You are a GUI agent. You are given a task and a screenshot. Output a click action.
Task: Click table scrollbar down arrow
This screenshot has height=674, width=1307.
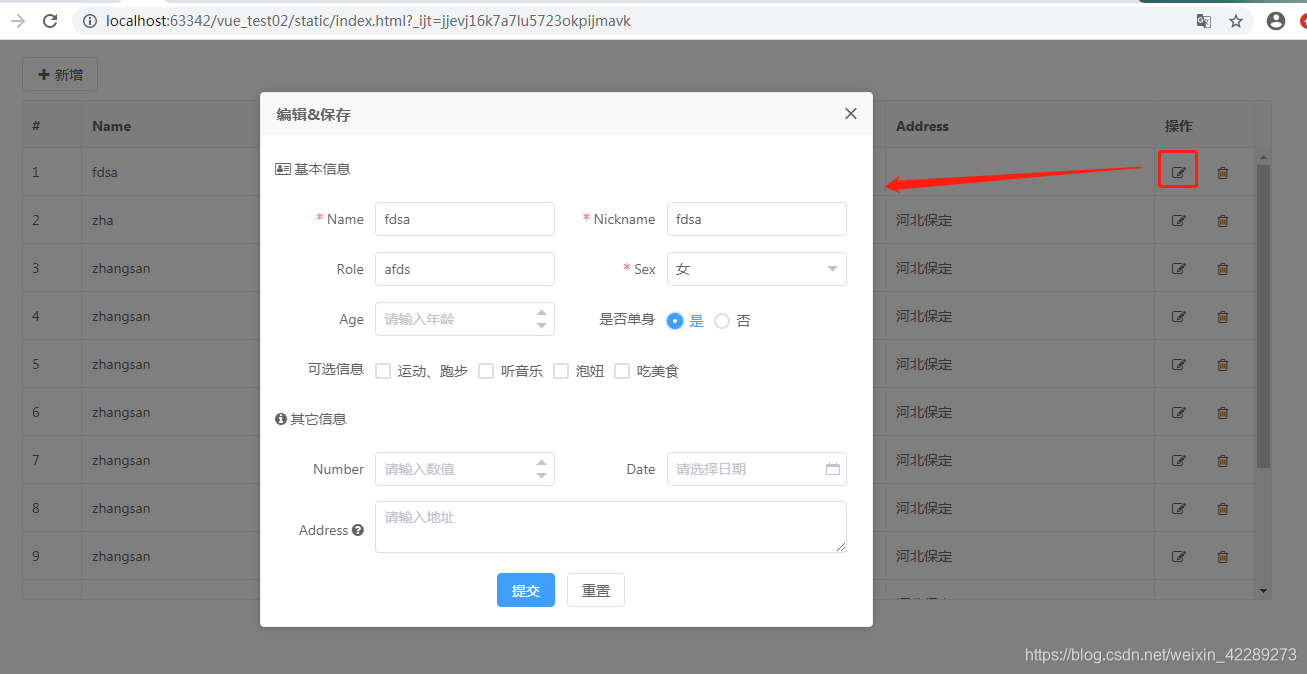[x=1263, y=591]
